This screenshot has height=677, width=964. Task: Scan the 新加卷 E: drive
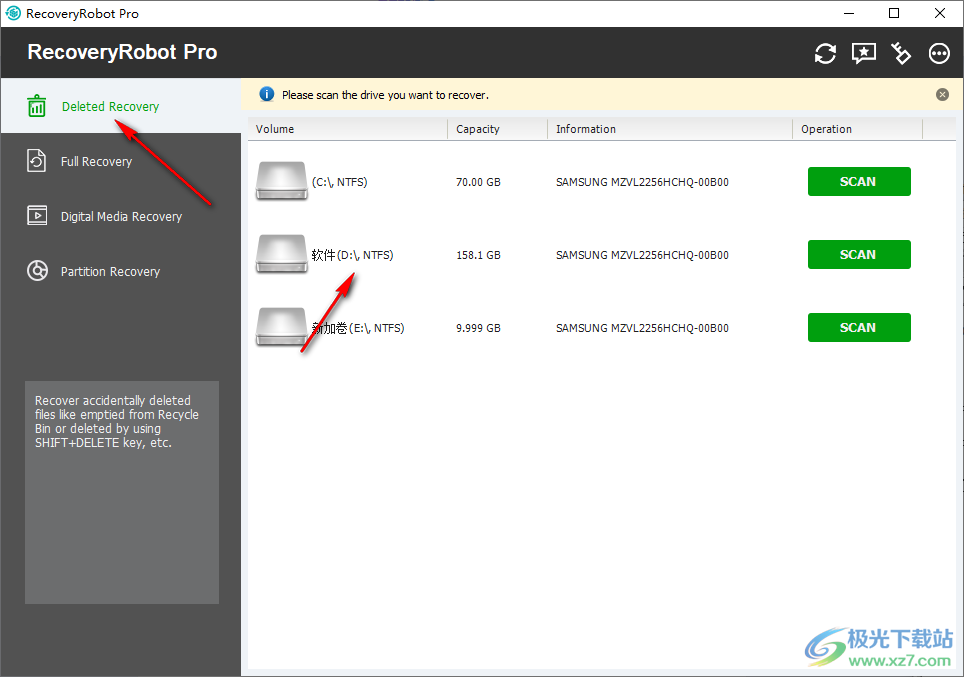[x=859, y=328]
